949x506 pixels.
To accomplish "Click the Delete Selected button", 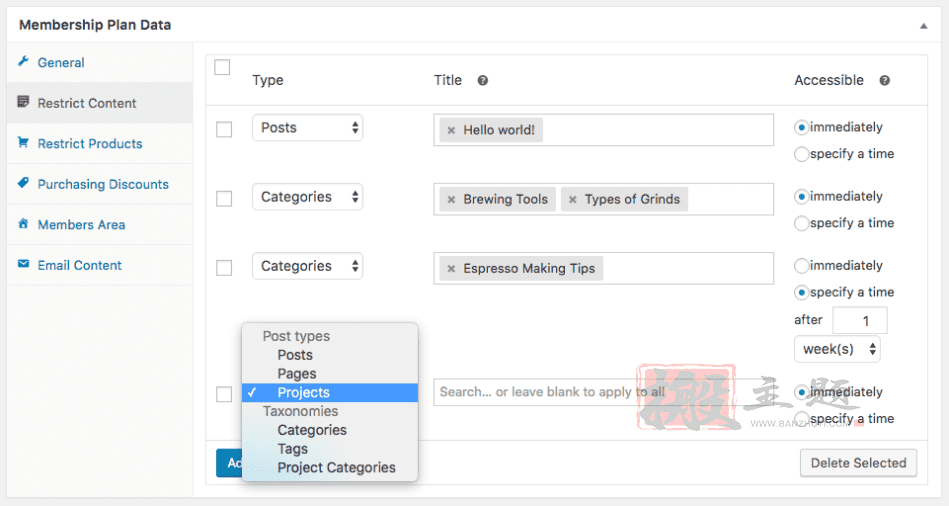I will 858,463.
